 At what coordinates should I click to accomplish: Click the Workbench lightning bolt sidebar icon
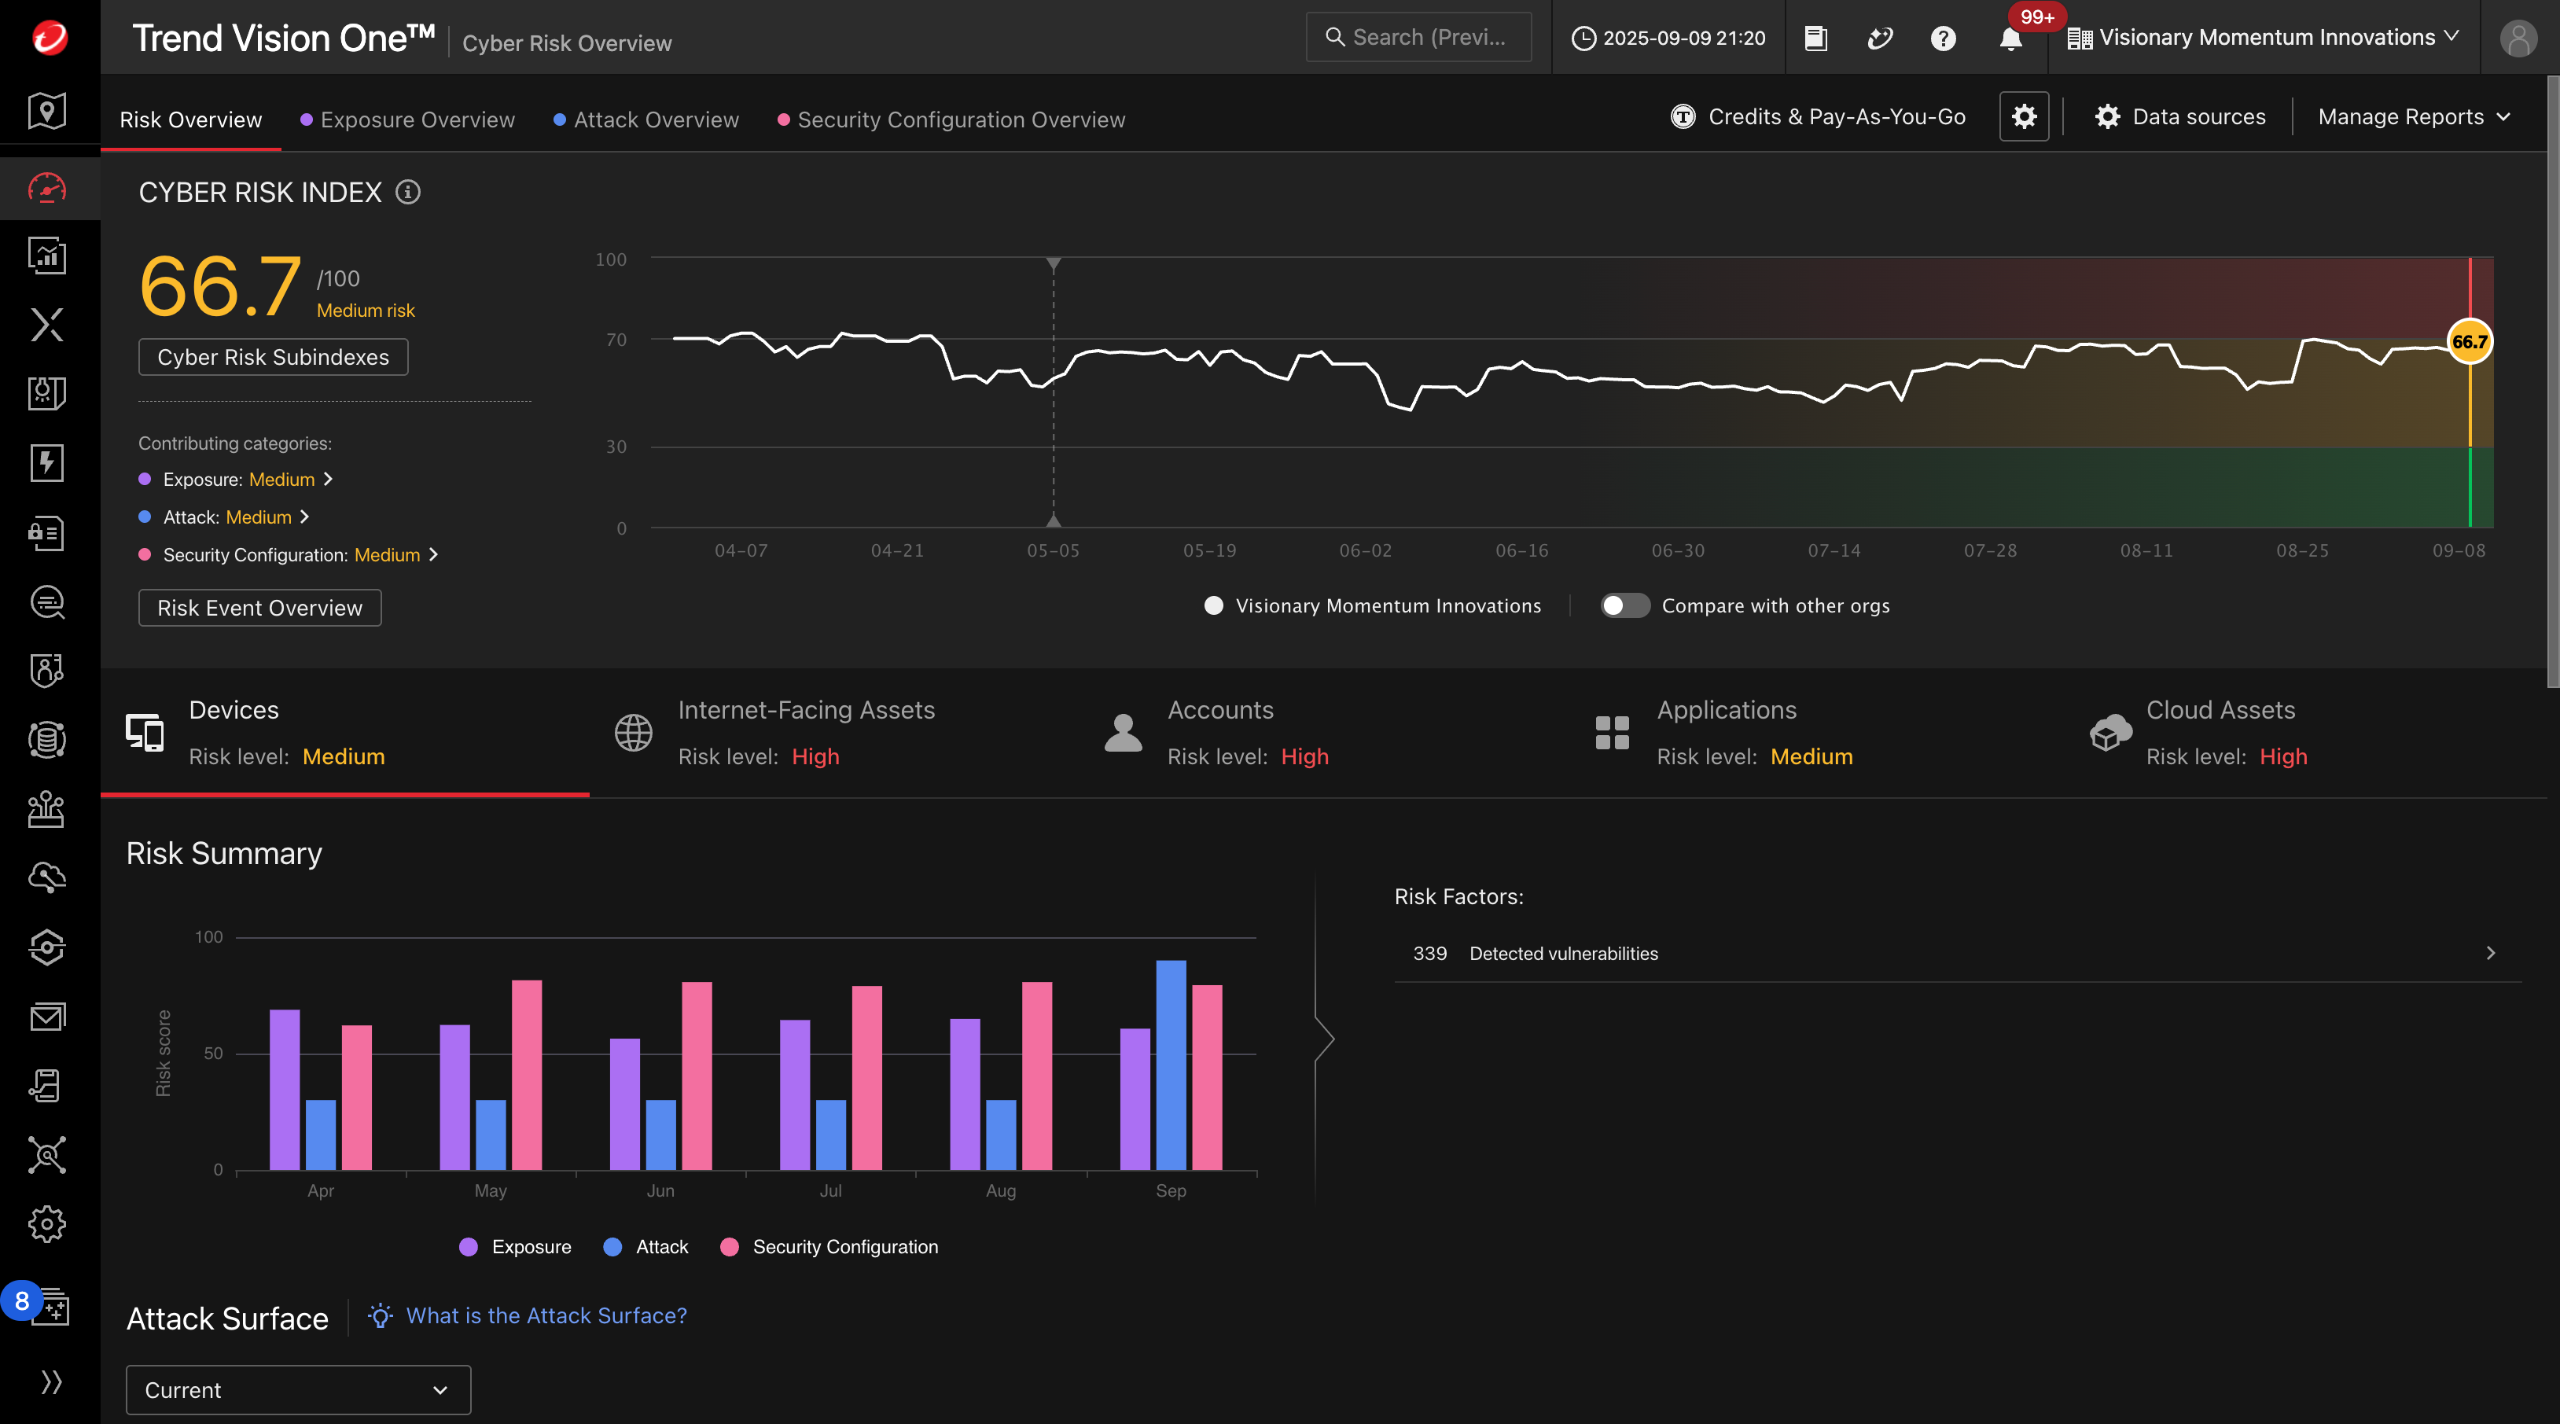coord(47,463)
